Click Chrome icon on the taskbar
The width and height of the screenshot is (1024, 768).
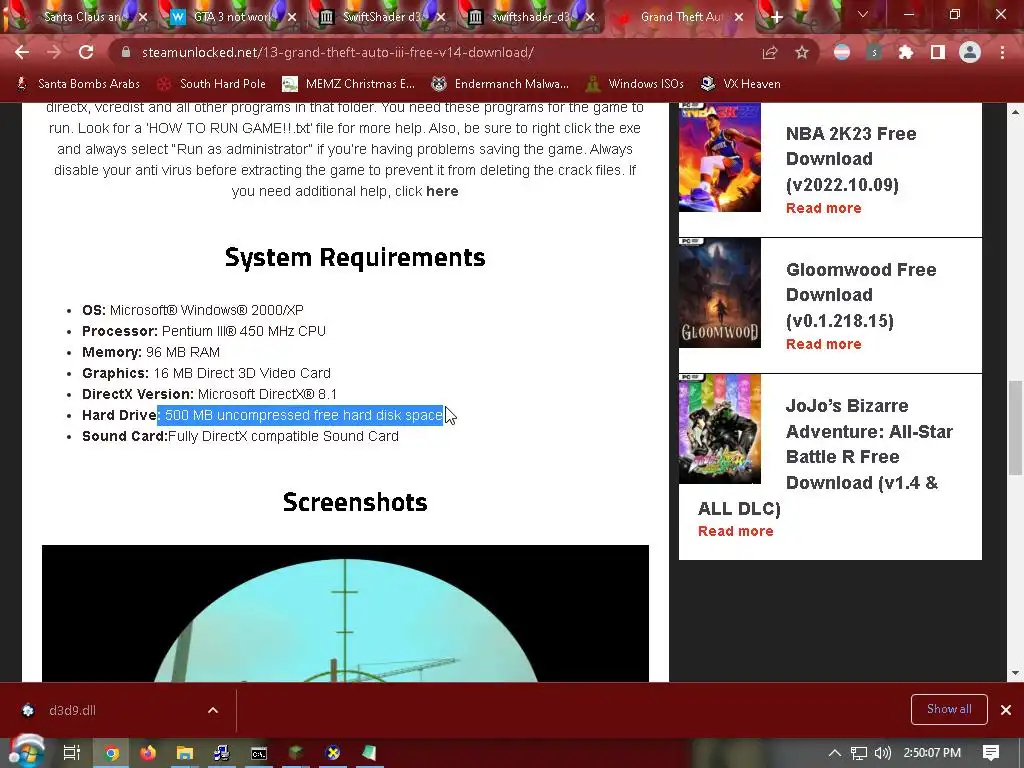point(112,753)
